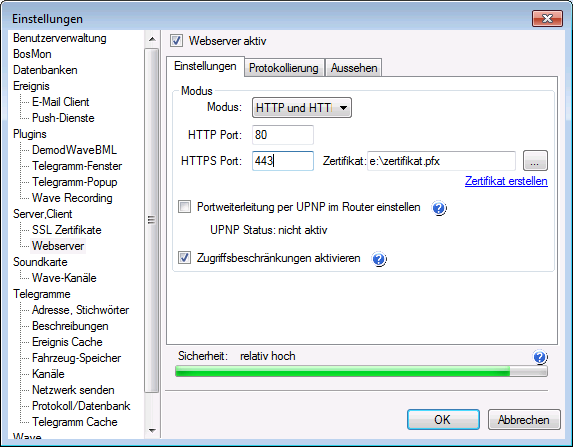573x447 pixels.
Task: Open Telegramm Cache settings
Action: pos(75,422)
